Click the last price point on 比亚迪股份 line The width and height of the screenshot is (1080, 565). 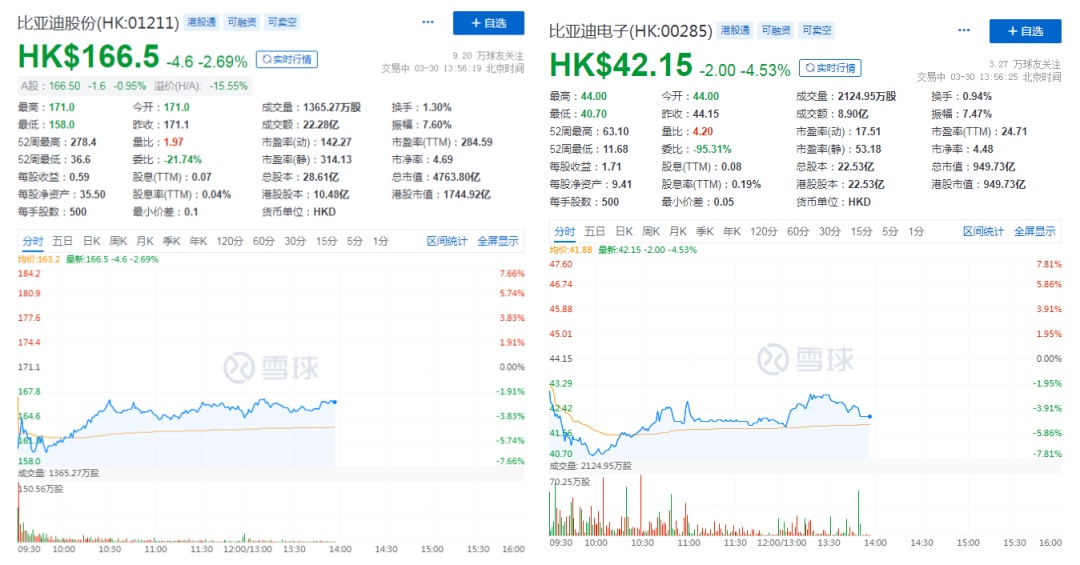pos(335,402)
